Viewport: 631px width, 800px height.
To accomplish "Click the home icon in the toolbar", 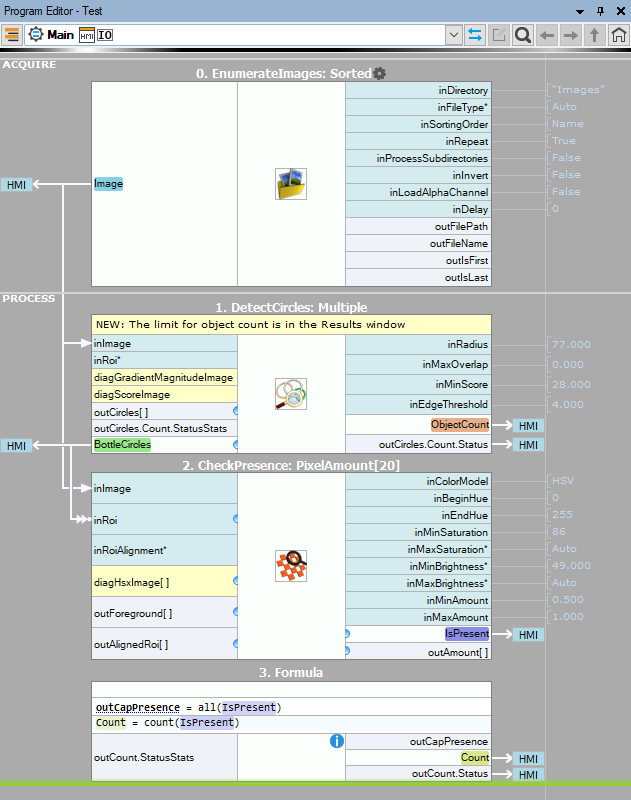I will tap(619, 35).
